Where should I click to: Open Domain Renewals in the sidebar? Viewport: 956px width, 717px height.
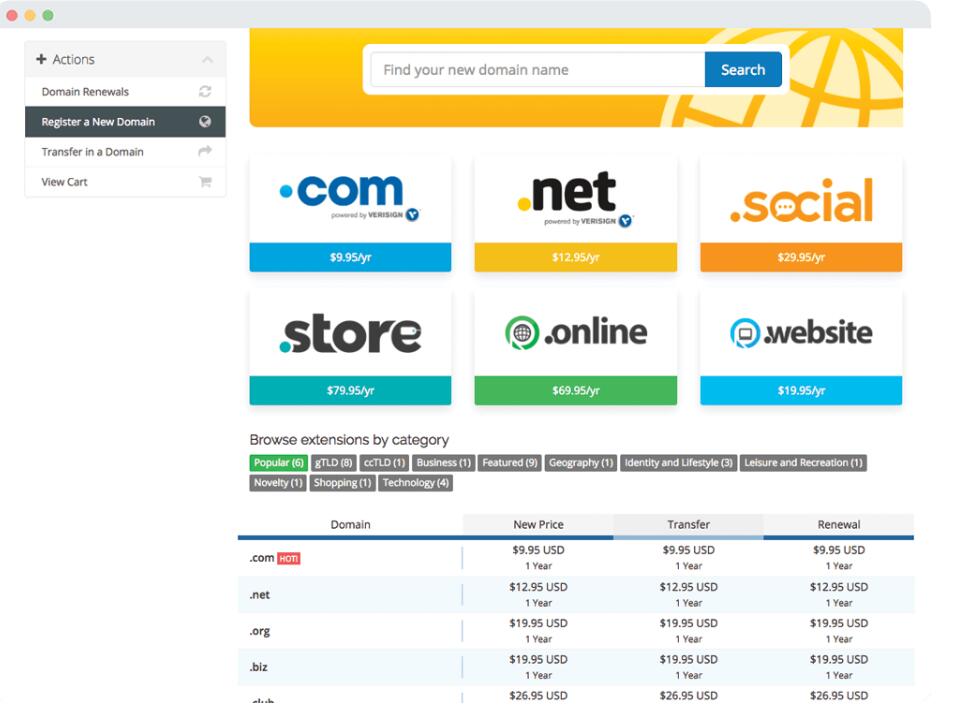click(125, 91)
